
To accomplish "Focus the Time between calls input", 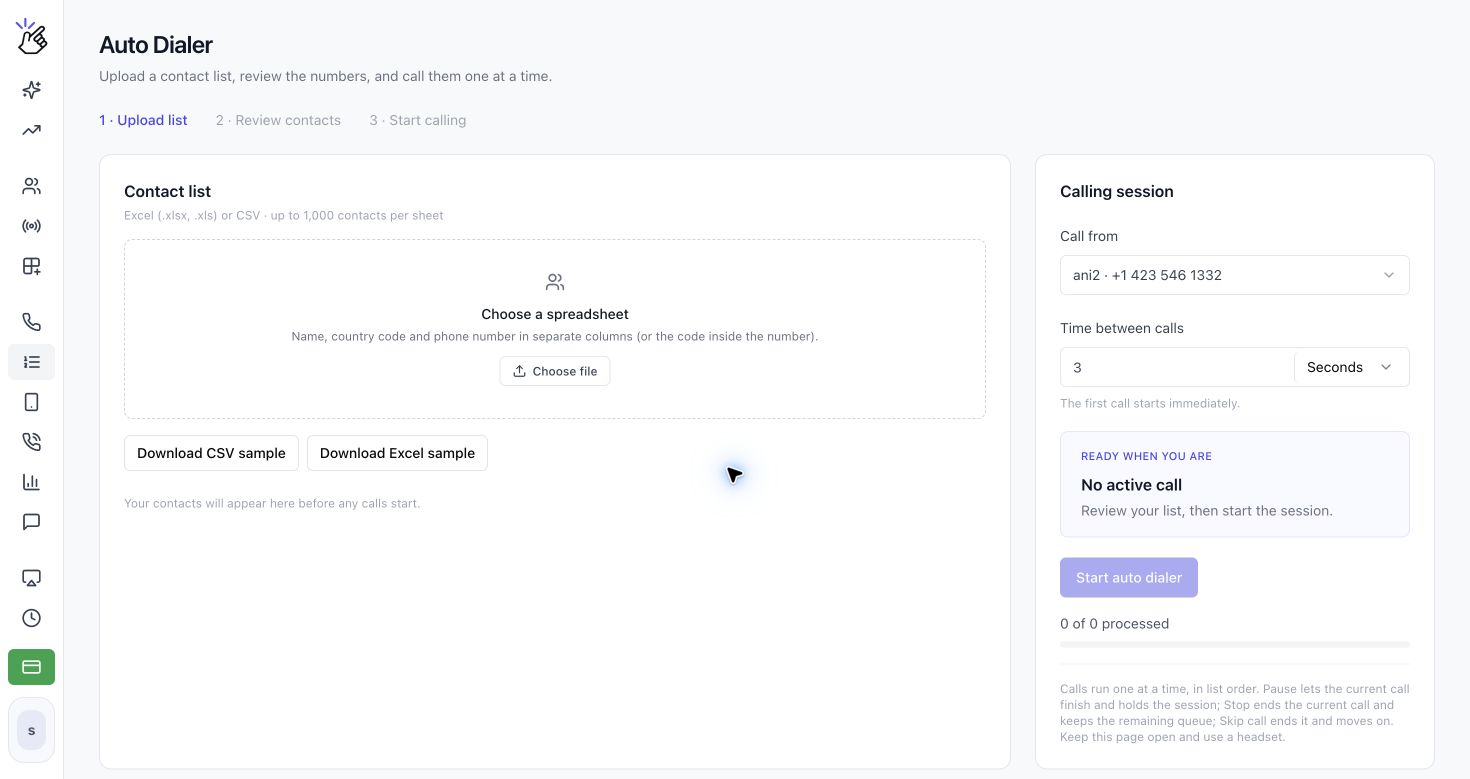I will coord(1177,367).
